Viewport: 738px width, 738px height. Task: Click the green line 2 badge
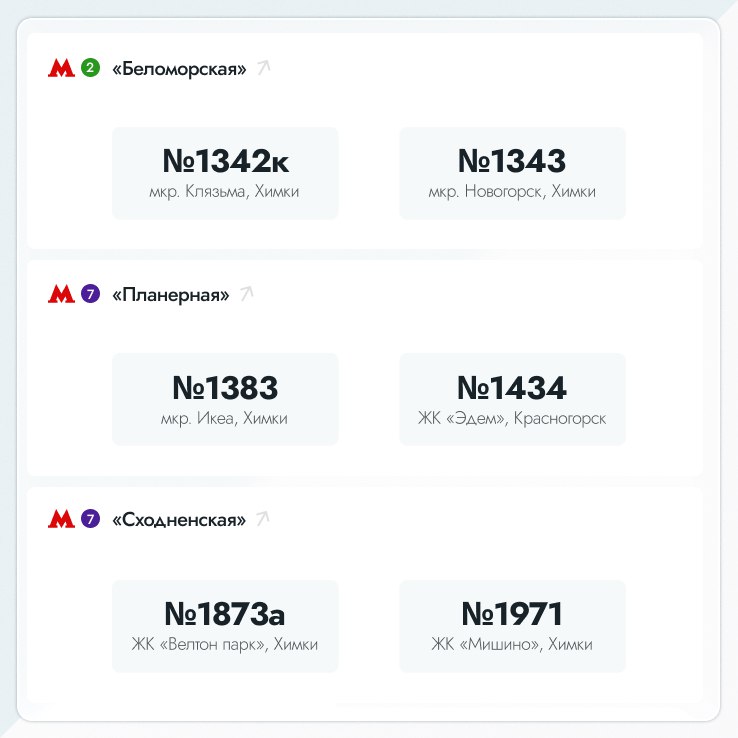[90, 68]
